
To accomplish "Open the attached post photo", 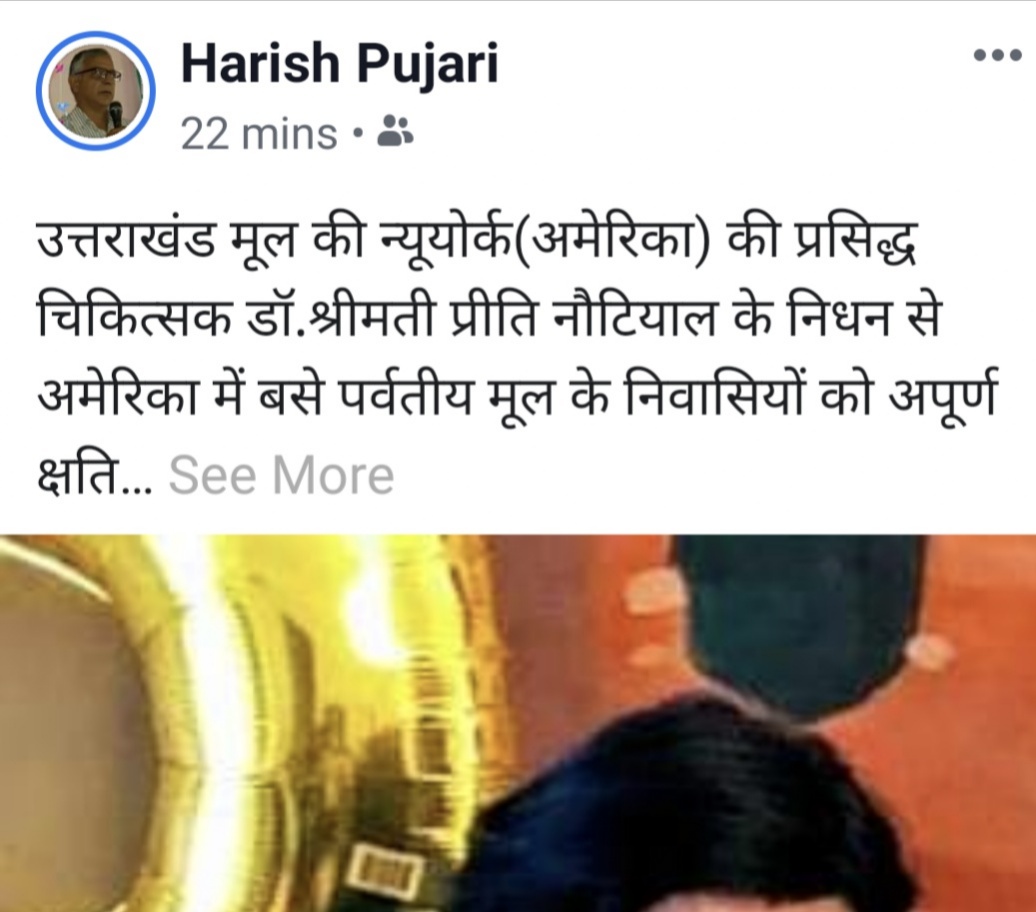I will click(x=518, y=724).
